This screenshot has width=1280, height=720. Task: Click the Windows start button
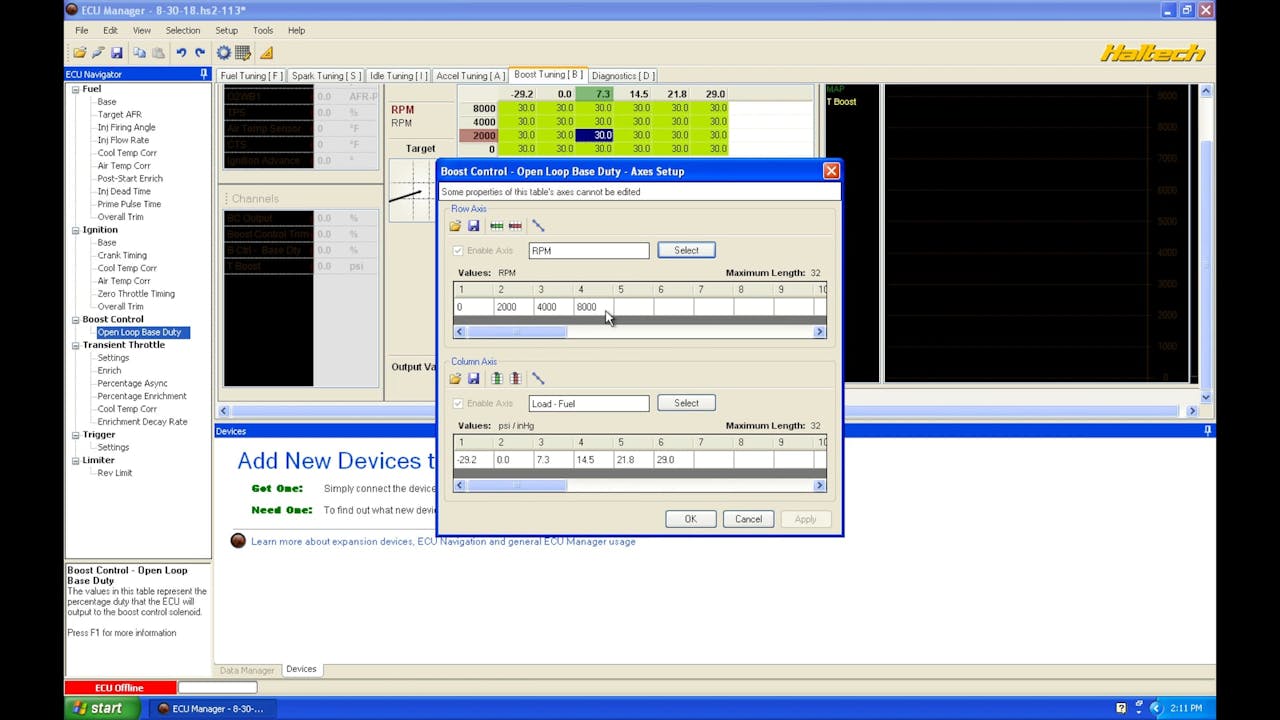[98, 708]
